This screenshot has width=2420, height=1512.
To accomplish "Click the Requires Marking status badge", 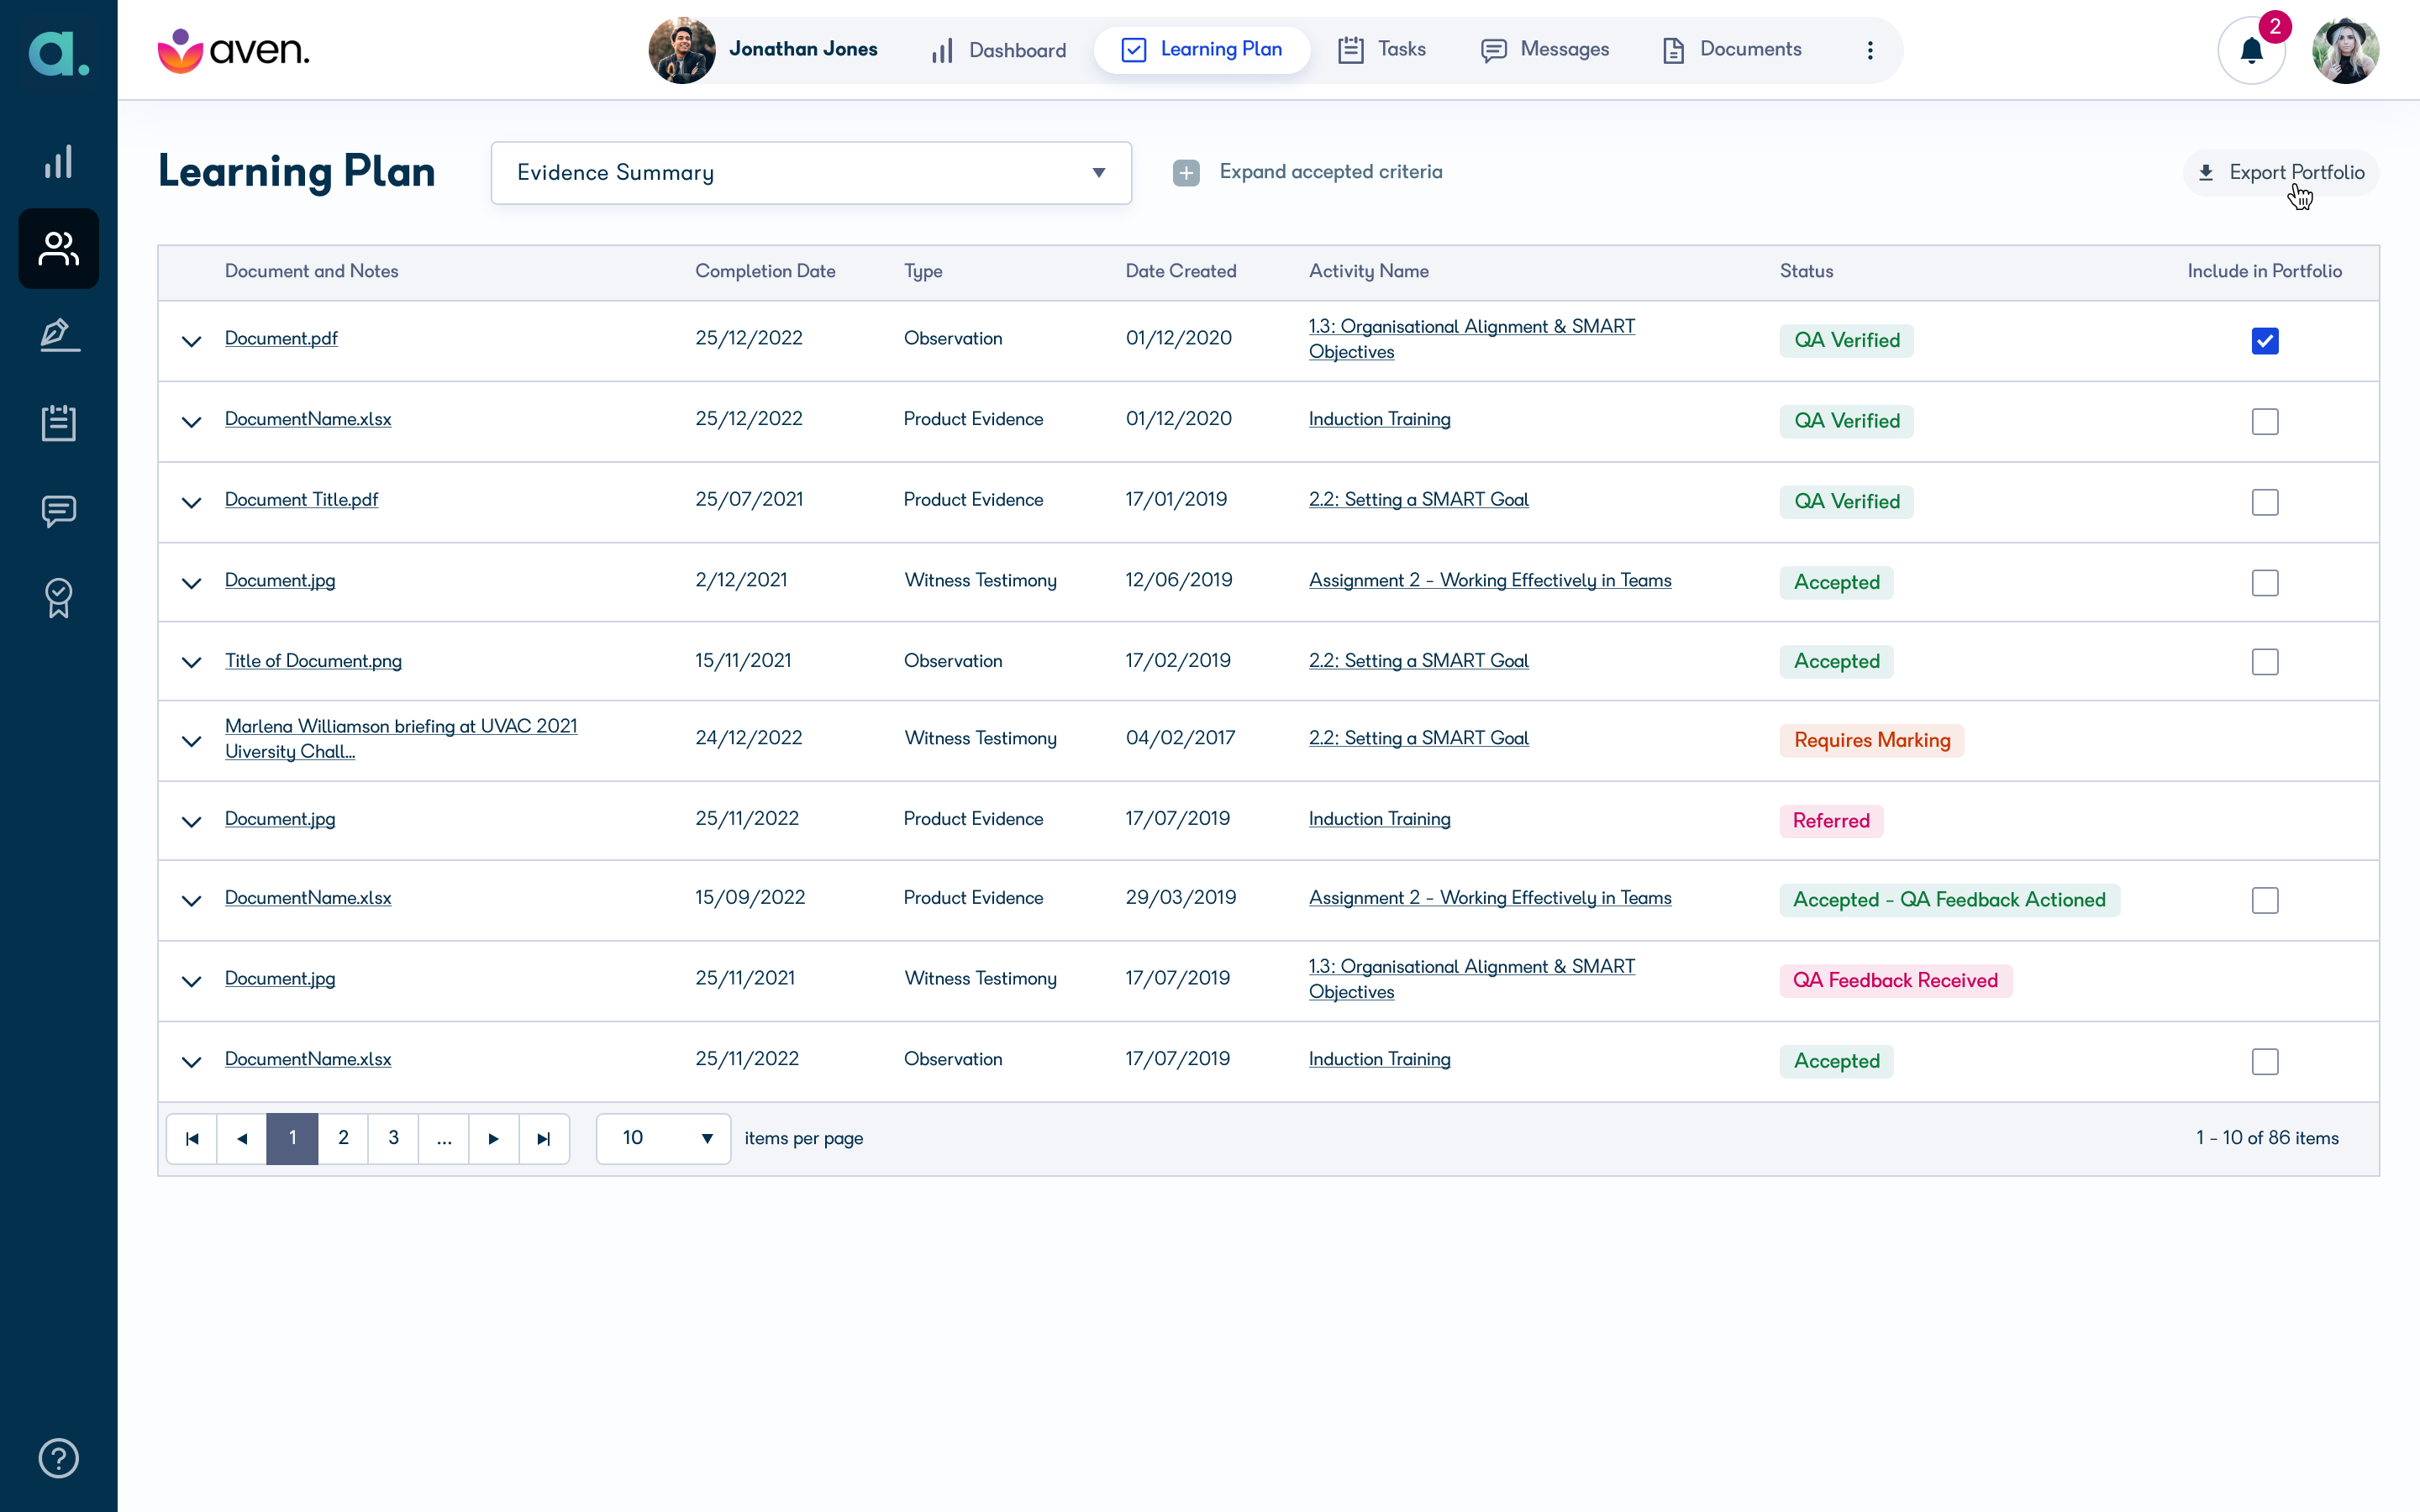I will 1871,740.
